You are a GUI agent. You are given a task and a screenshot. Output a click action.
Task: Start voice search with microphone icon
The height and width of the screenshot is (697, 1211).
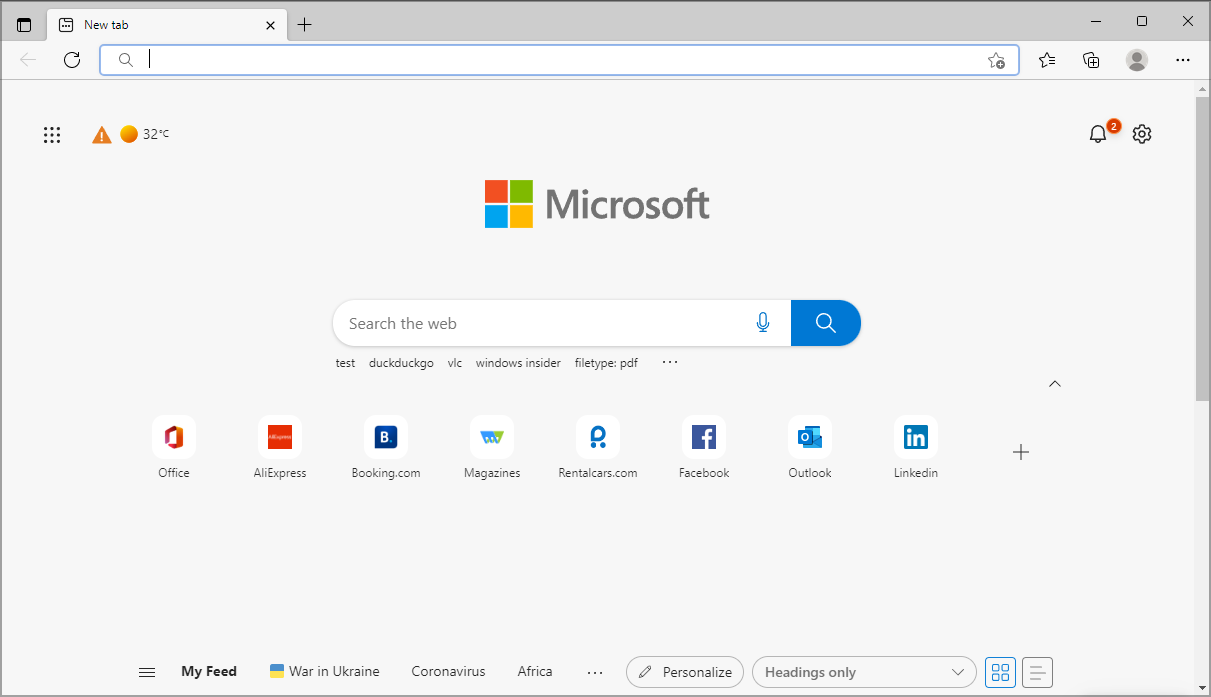[763, 323]
